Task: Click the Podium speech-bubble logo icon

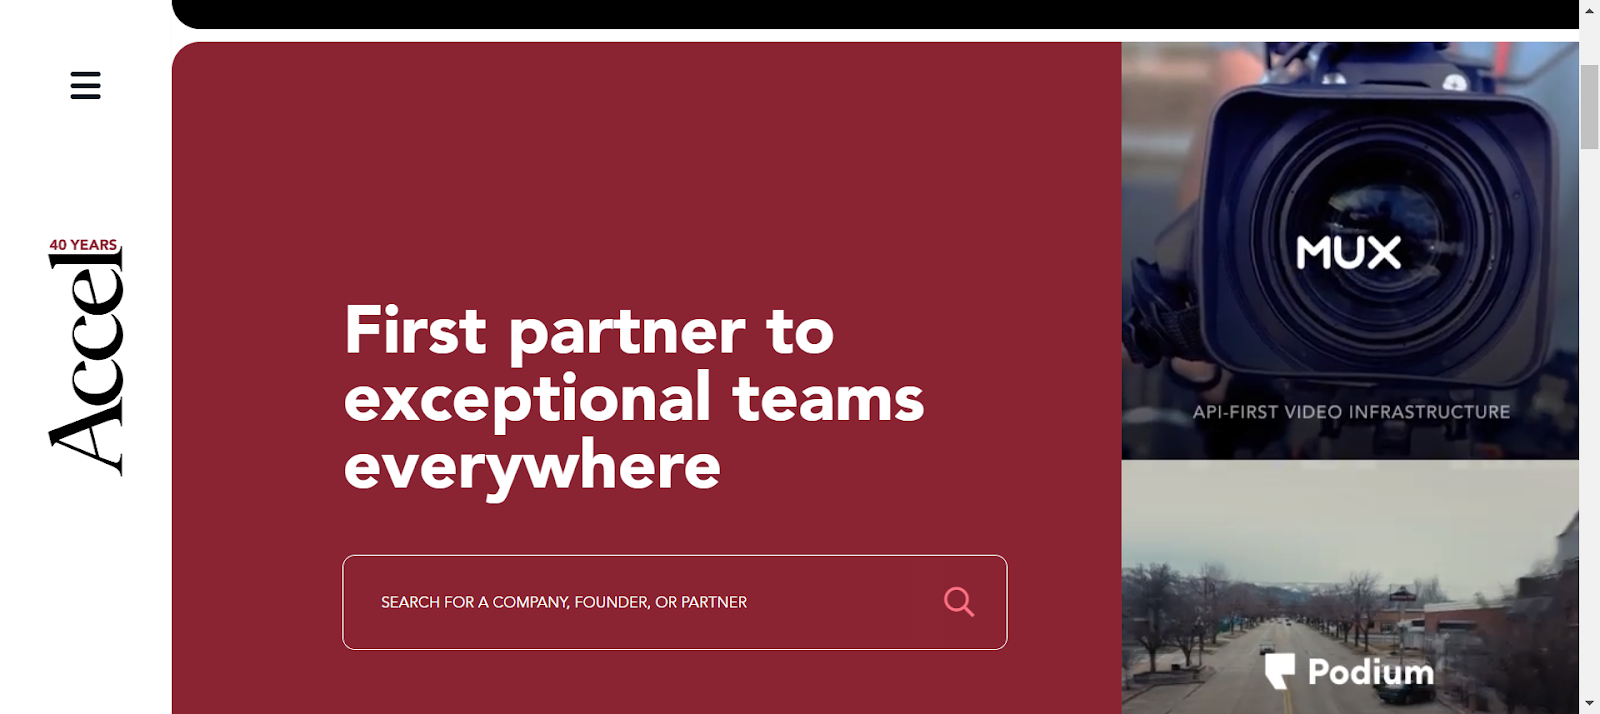Action: tap(1280, 671)
